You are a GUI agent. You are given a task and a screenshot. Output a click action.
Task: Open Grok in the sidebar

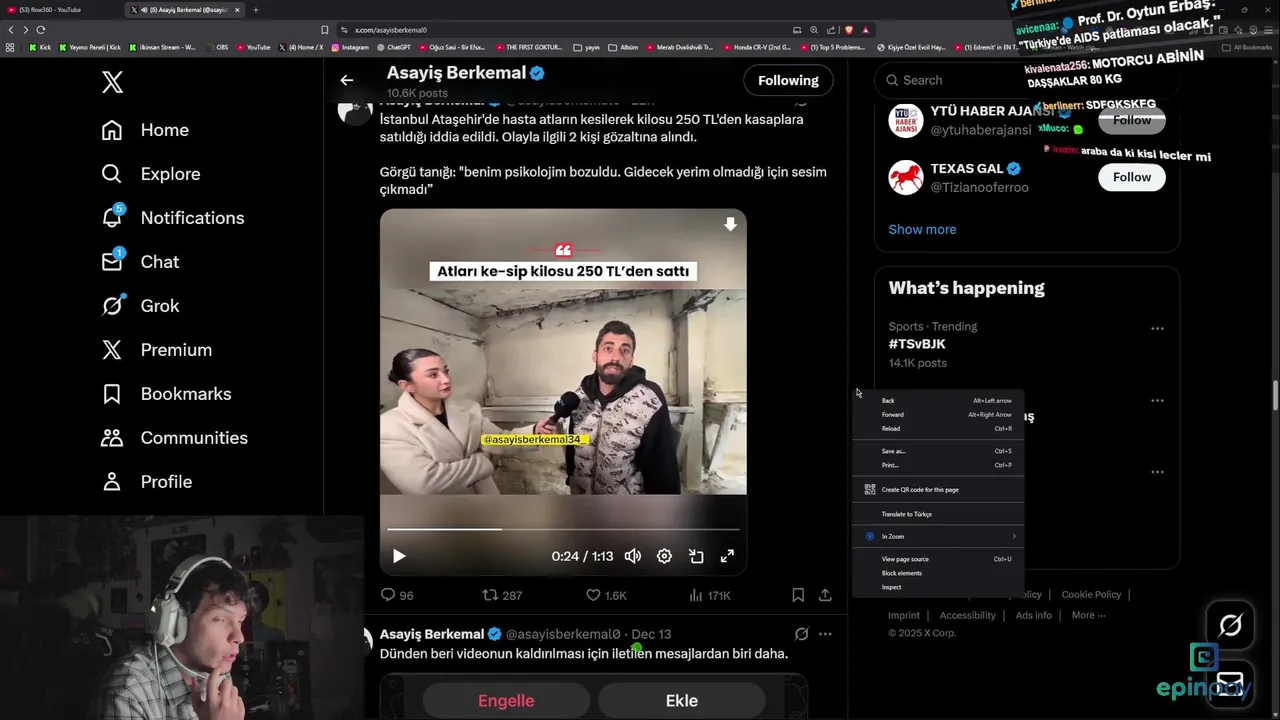coord(140,306)
